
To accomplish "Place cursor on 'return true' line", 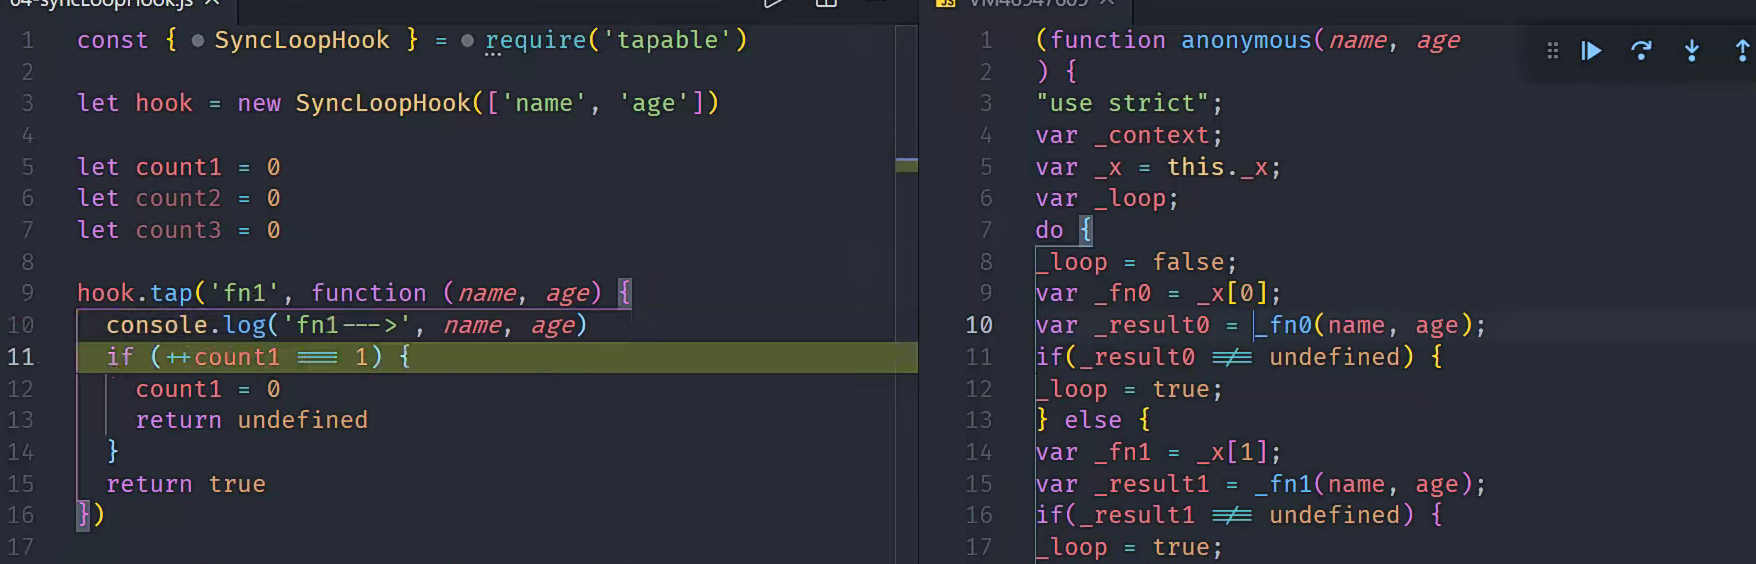I will 186,484.
